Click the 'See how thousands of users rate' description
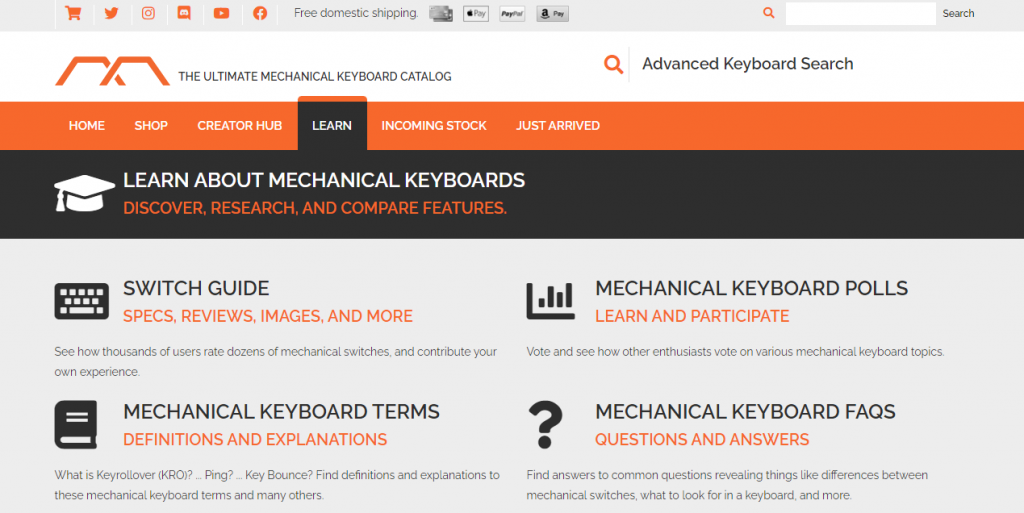 [276, 362]
